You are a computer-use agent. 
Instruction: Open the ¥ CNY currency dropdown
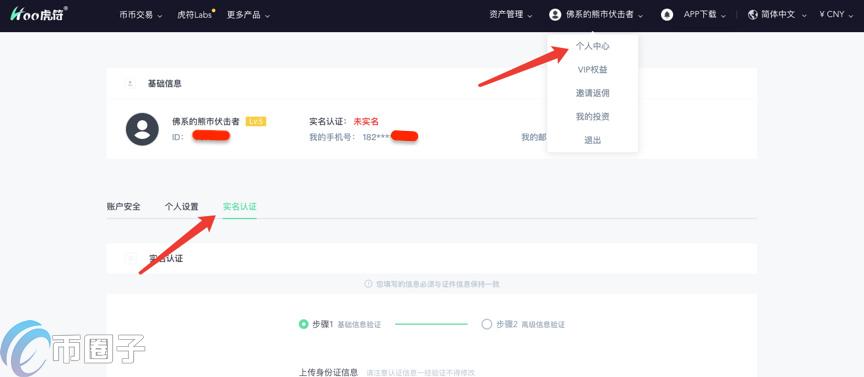coord(836,15)
